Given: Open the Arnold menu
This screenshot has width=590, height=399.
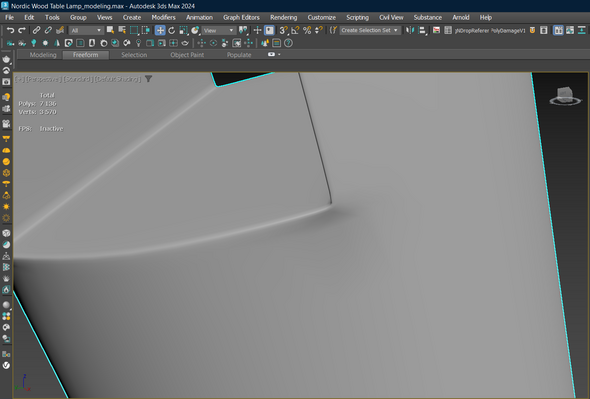Looking at the screenshot, I should coord(461,17).
